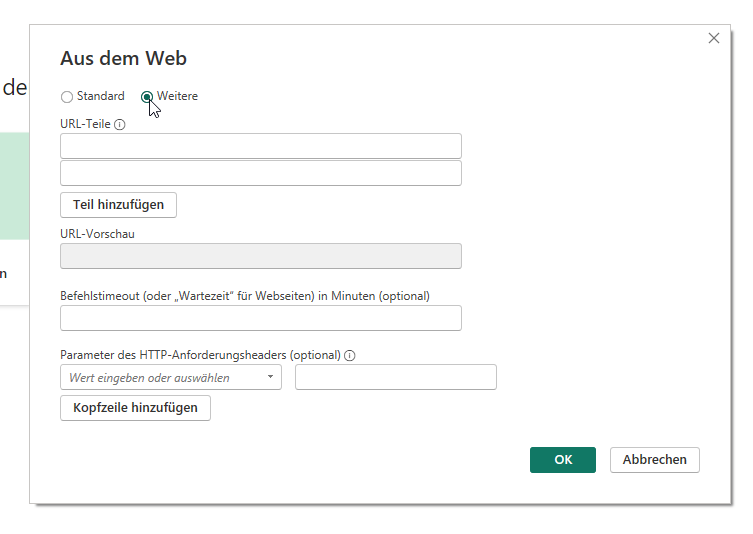
Task: Close the Aus dem Web dialog
Action: [x=713, y=38]
